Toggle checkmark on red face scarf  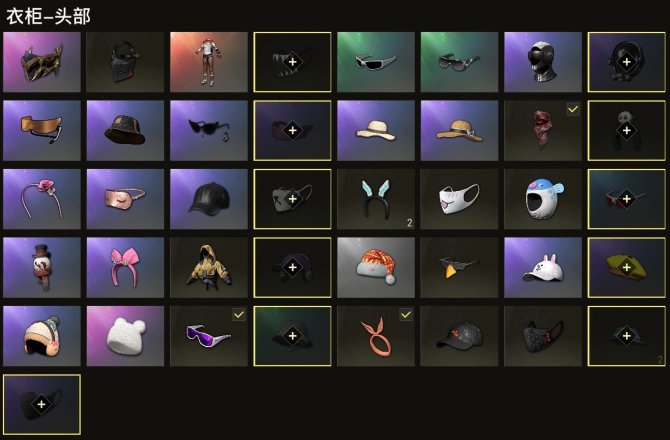(x=573, y=109)
